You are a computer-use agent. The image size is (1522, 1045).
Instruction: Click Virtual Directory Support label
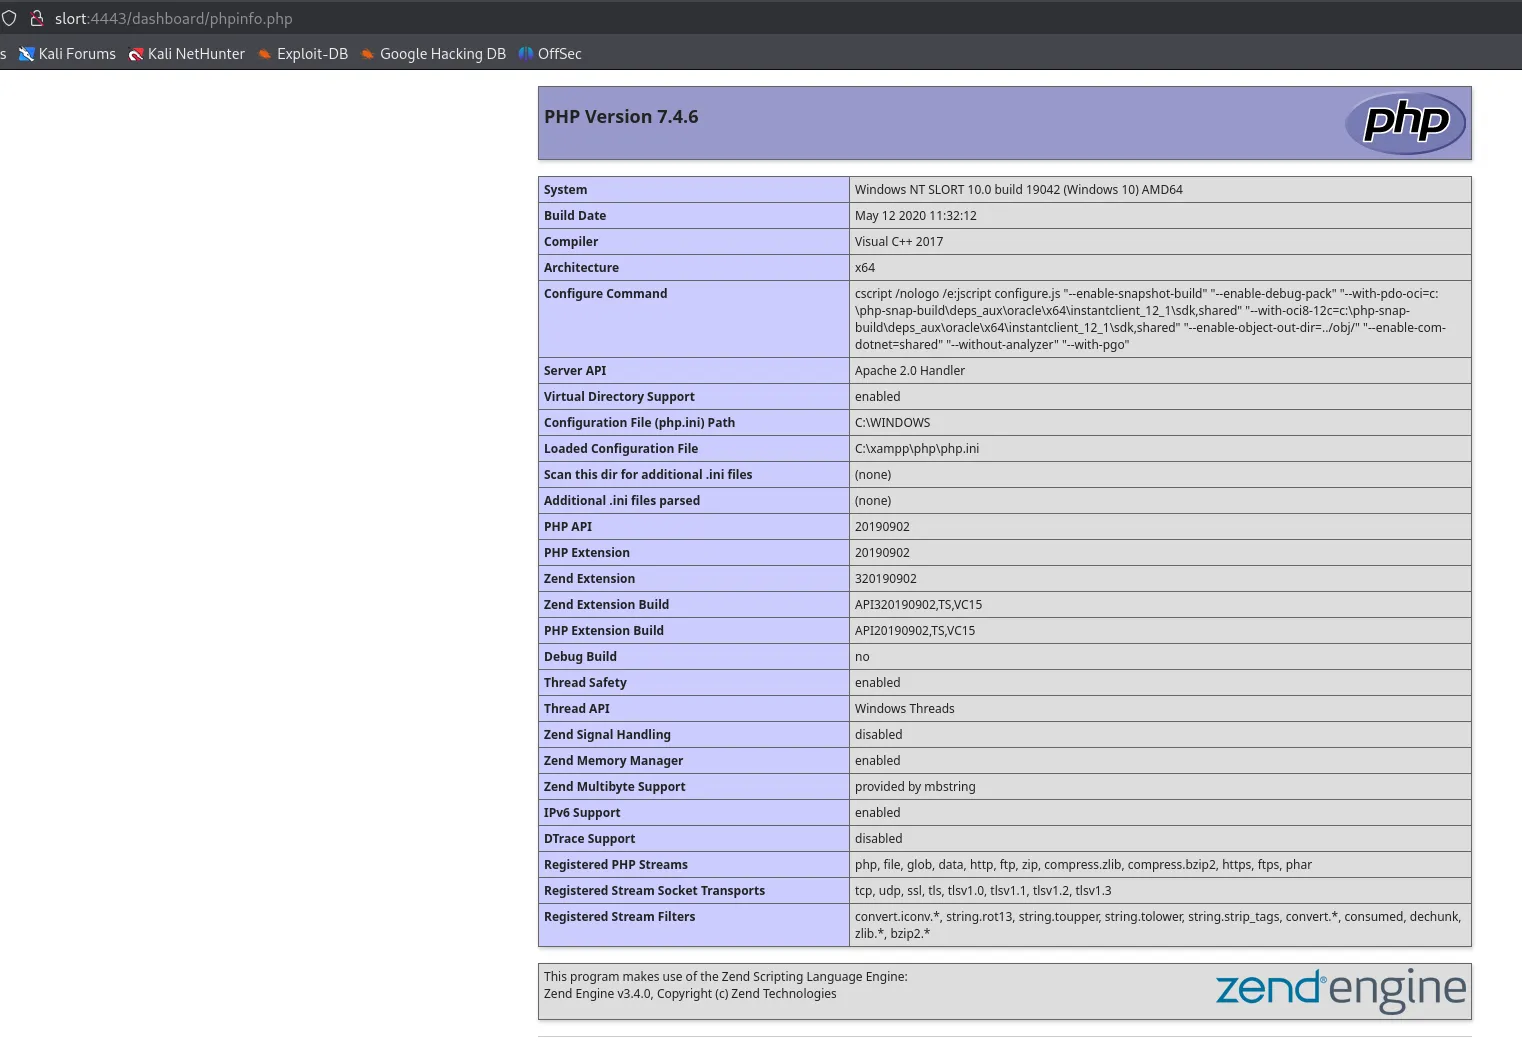pyautogui.click(x=619, y=397)
